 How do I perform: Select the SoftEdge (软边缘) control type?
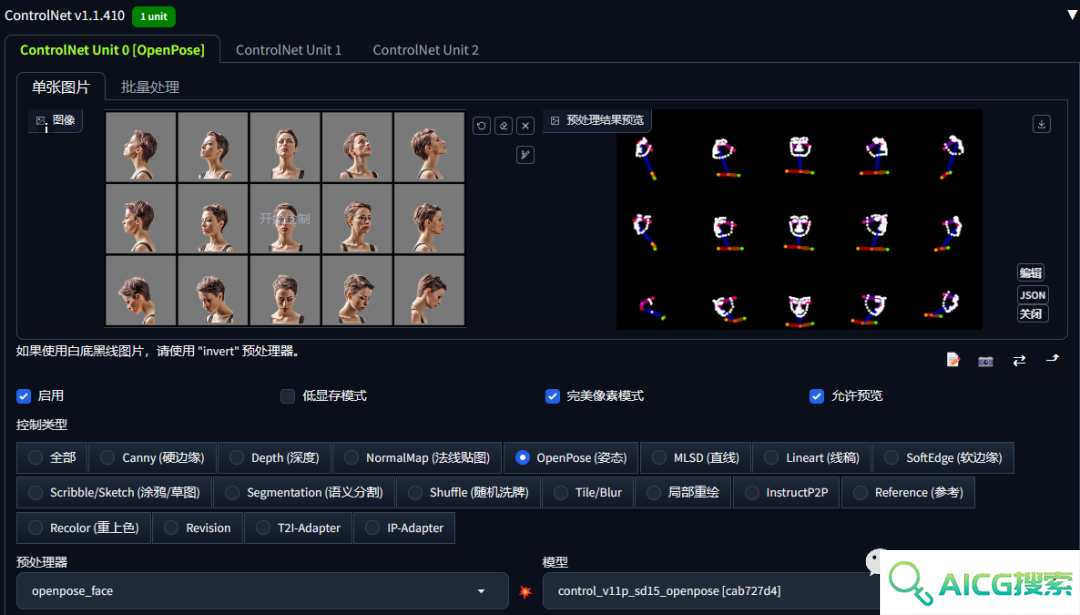[x=943, y=457]
